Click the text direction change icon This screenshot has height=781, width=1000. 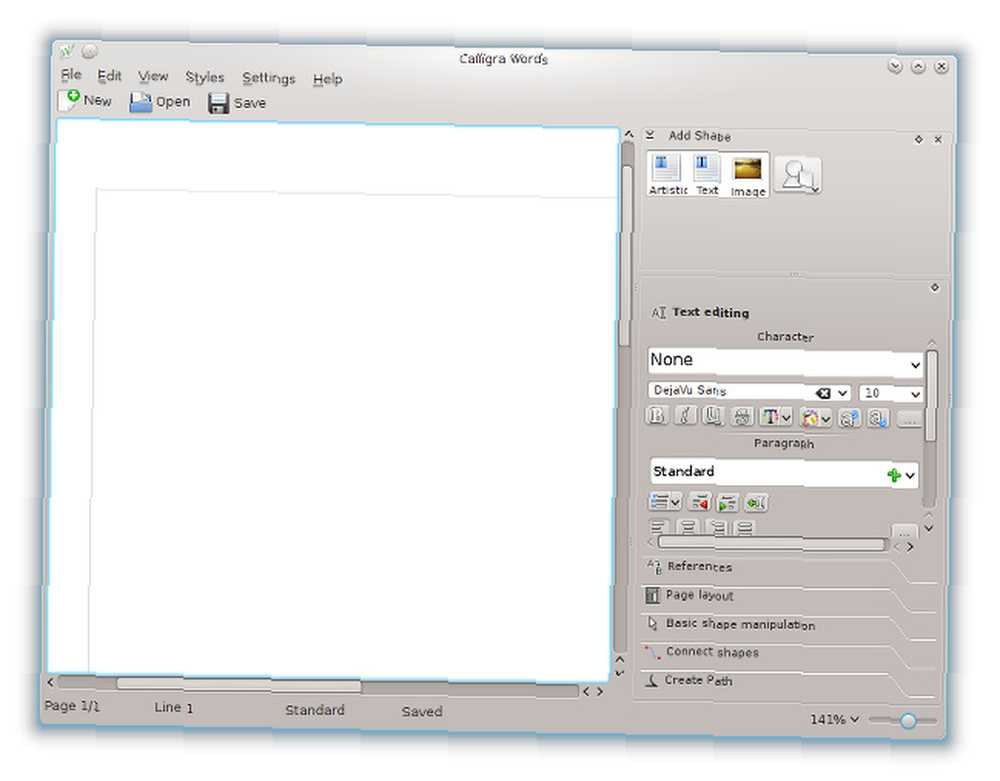tap(755, 504)
